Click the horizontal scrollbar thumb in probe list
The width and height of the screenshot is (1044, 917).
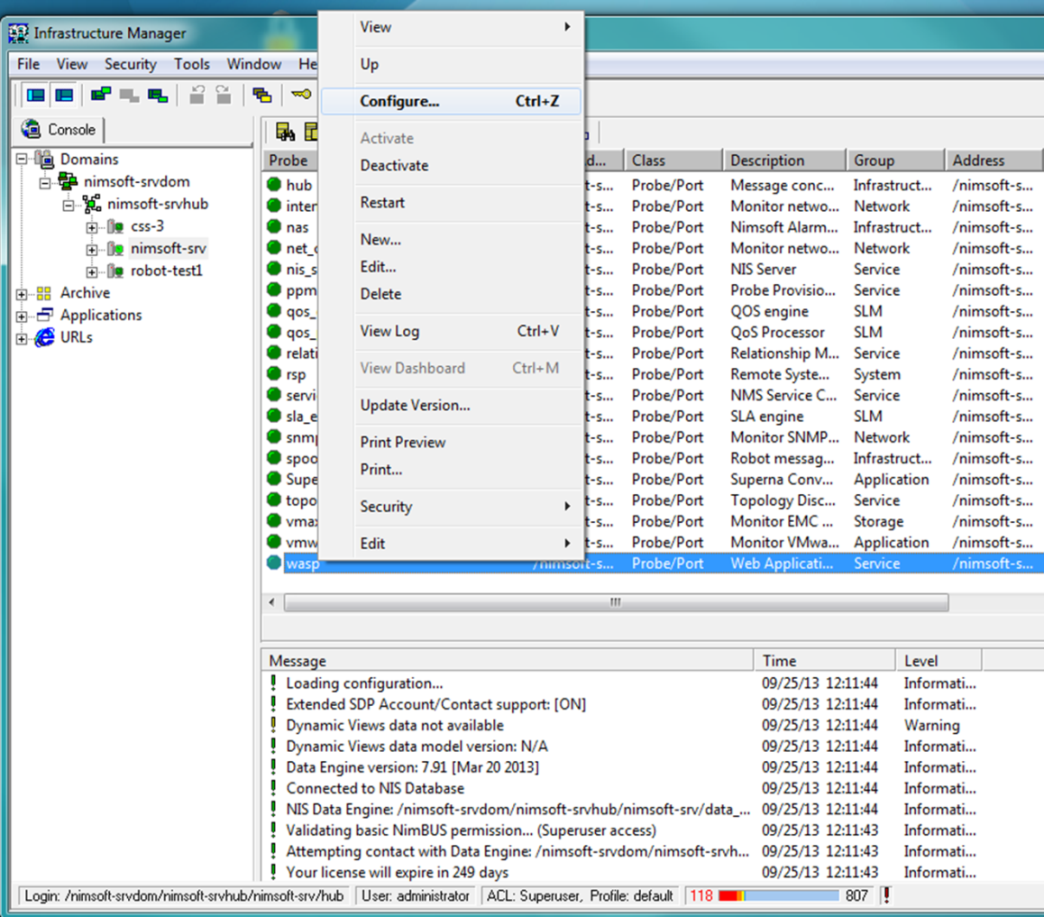point(616,602)
